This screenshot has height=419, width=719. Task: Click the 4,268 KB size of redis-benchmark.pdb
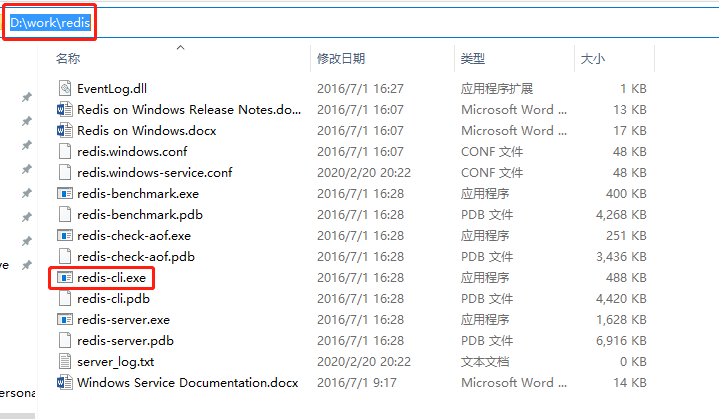(621, 215)
